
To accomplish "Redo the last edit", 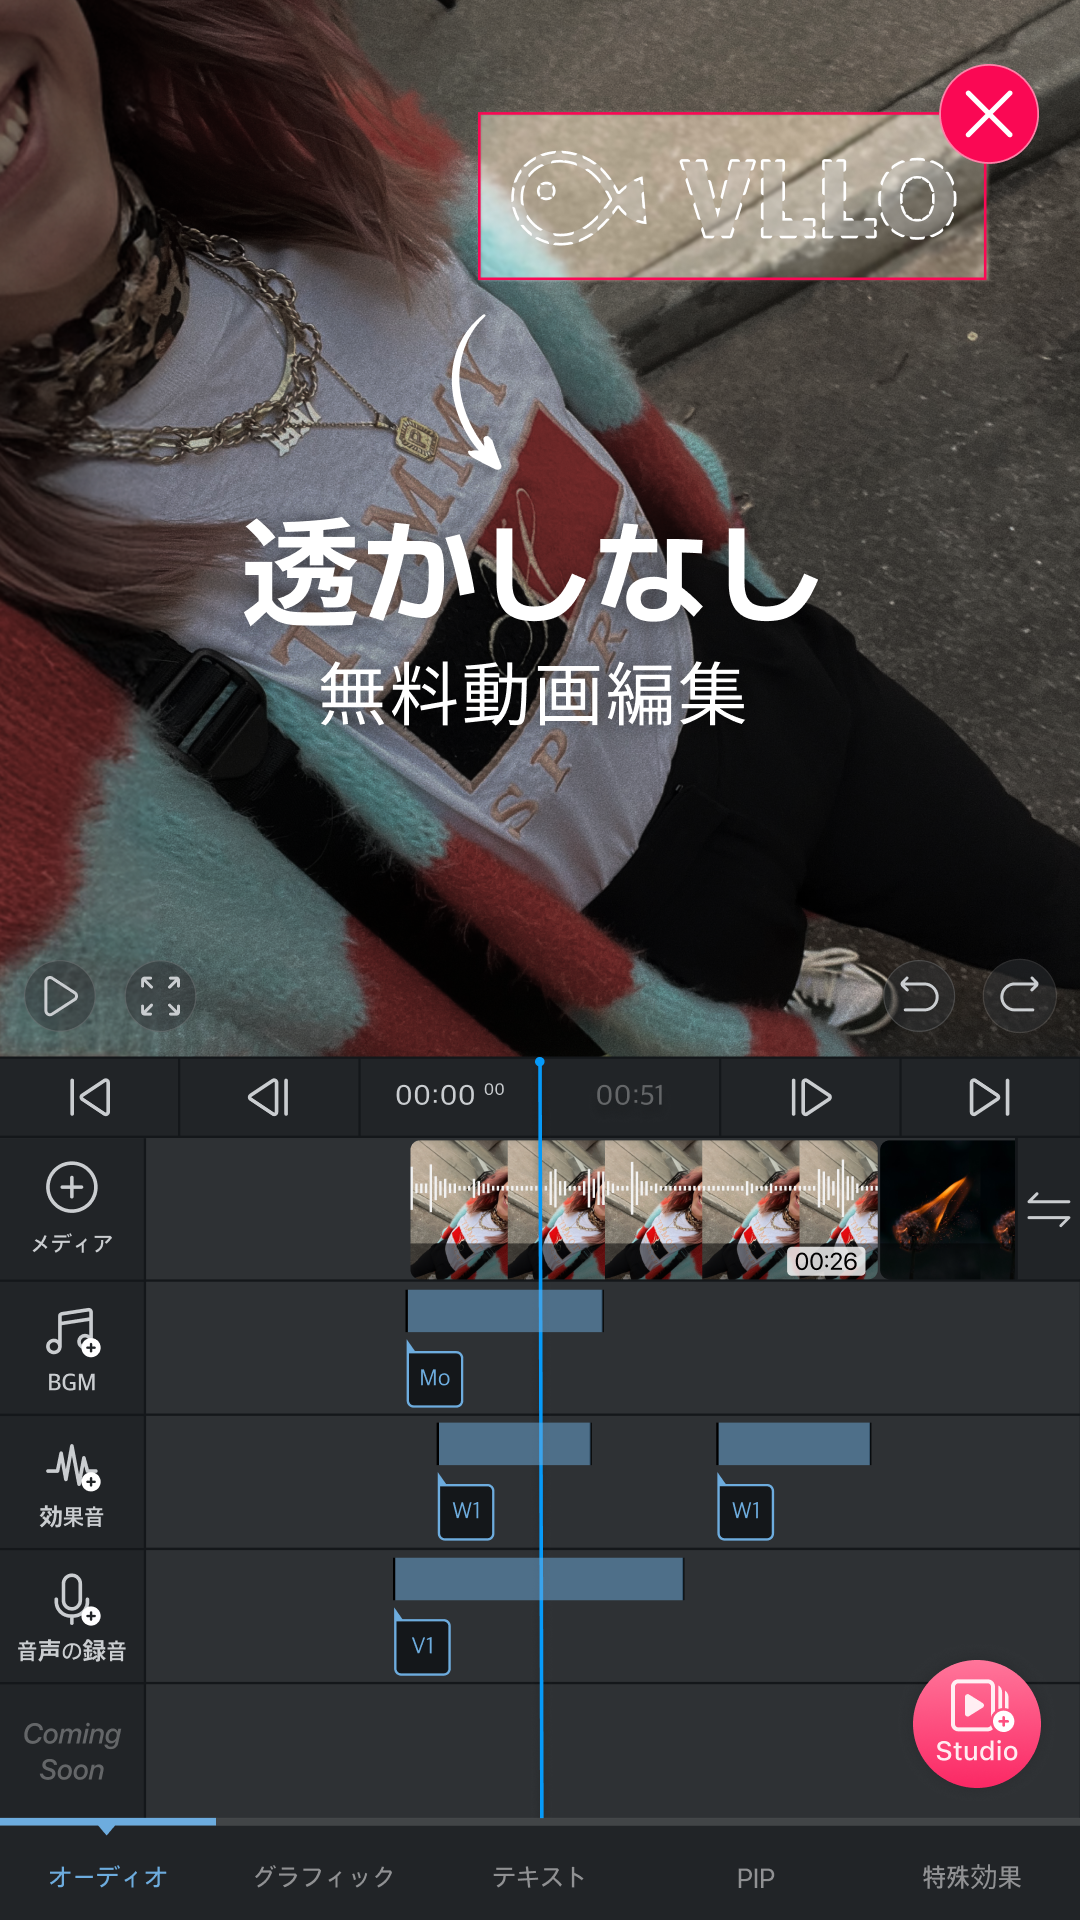I will coord(1019,996).
